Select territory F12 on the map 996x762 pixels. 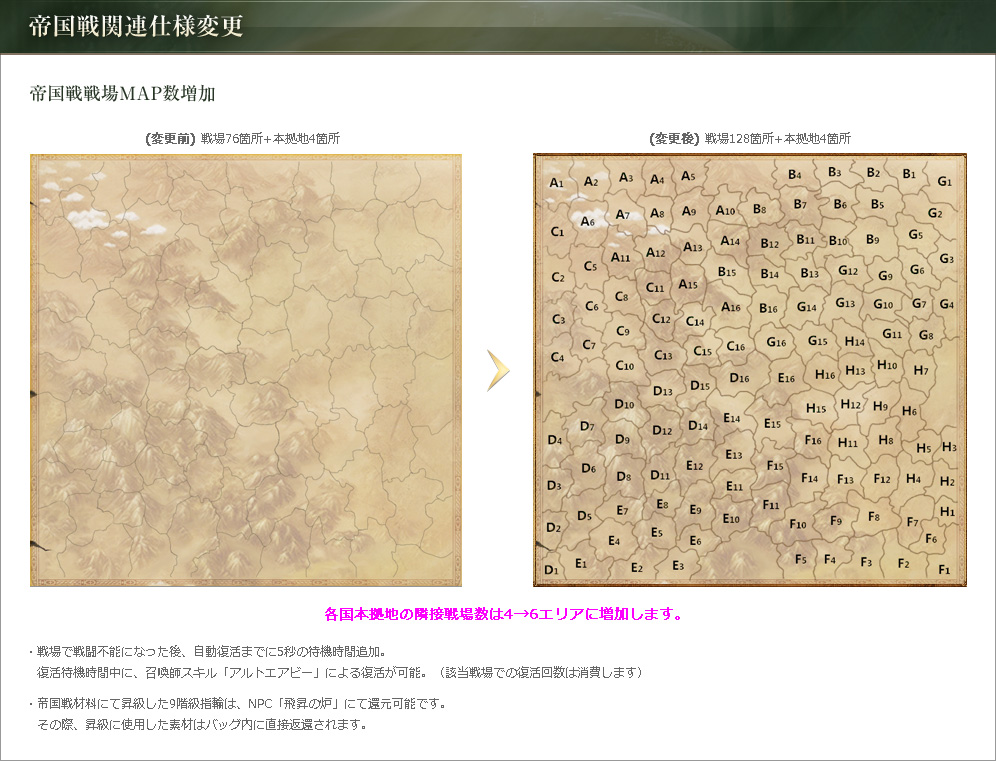882,478
